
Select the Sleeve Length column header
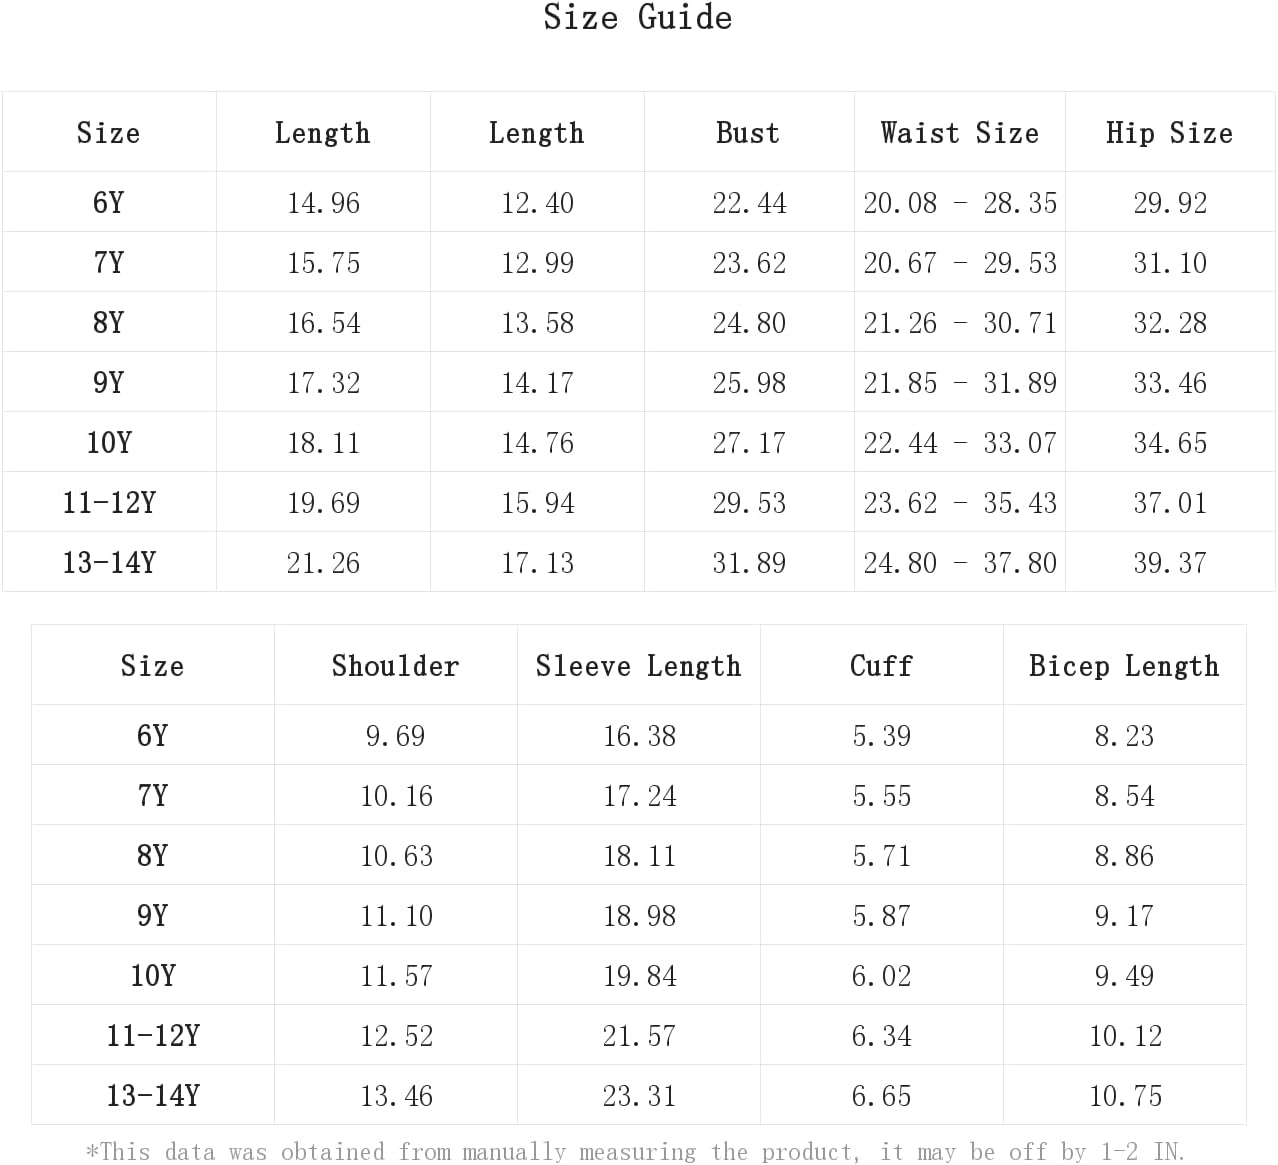(x=639, y=666)
